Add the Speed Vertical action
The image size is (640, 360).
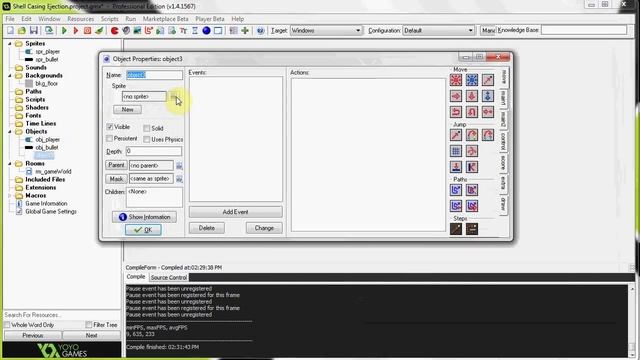click(x=472, y=96)
